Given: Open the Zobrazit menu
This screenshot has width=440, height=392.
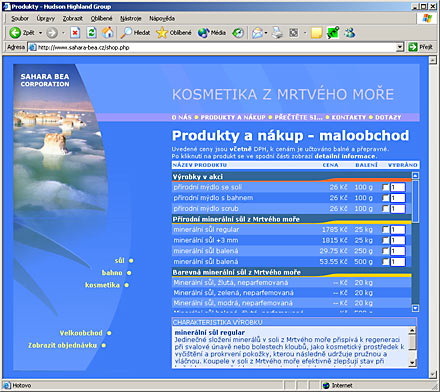Looking at the screenshot, I should (72, 18).
